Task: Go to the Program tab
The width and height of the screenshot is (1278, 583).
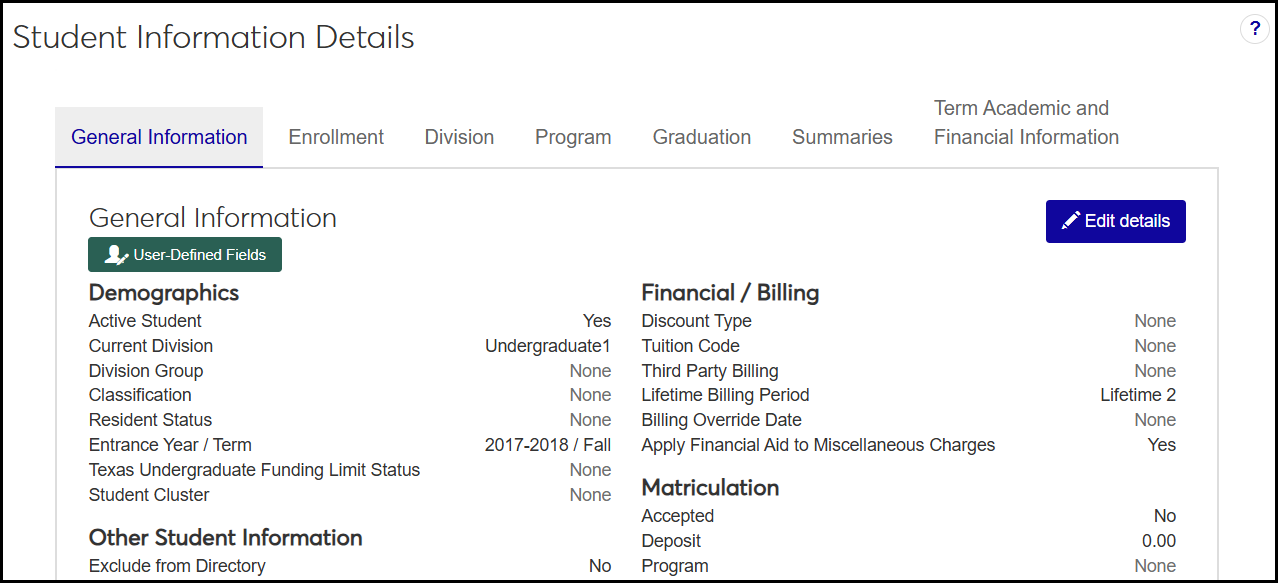Action: pos(573,137)
